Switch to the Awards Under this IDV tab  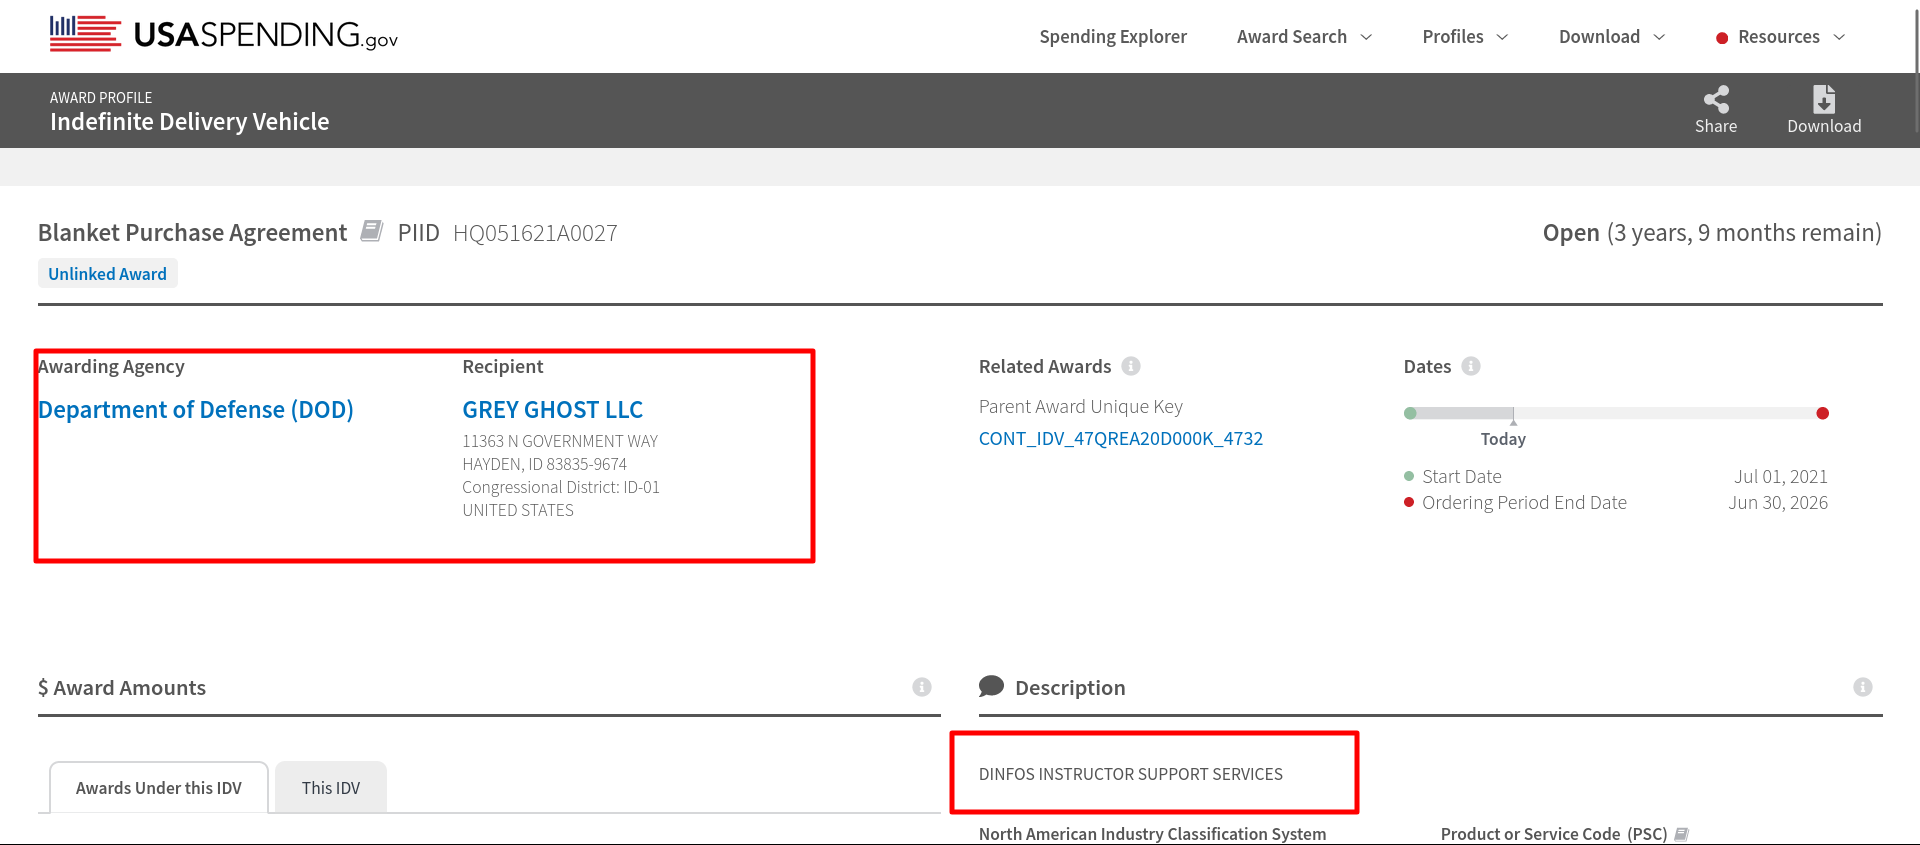coord(159,788)
